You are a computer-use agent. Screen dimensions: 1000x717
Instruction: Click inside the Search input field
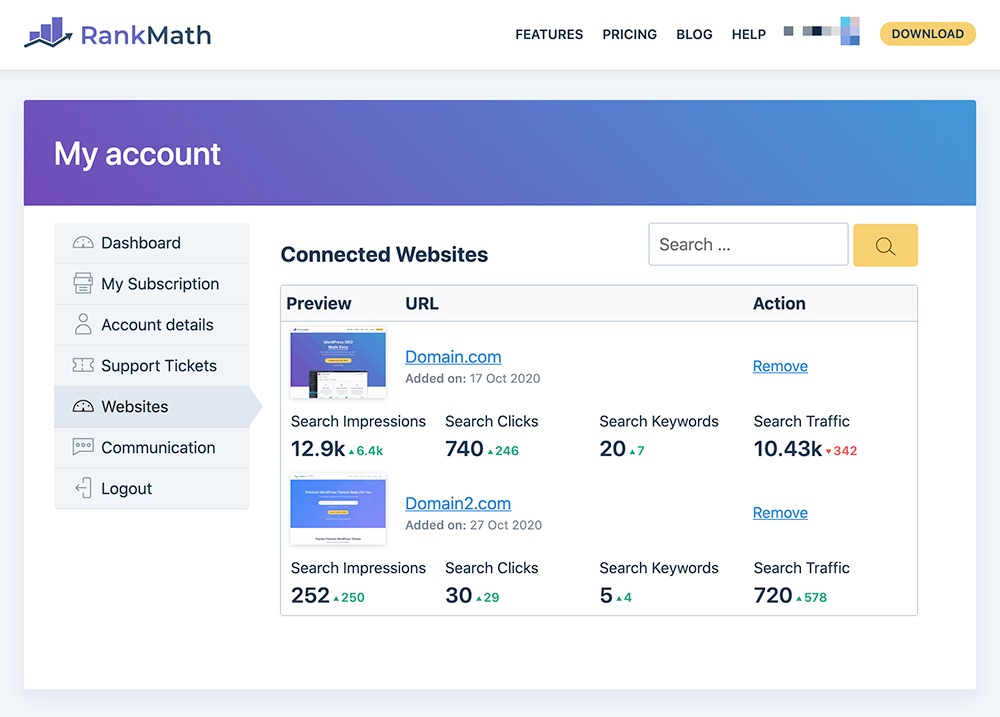[x=748, y=244]
